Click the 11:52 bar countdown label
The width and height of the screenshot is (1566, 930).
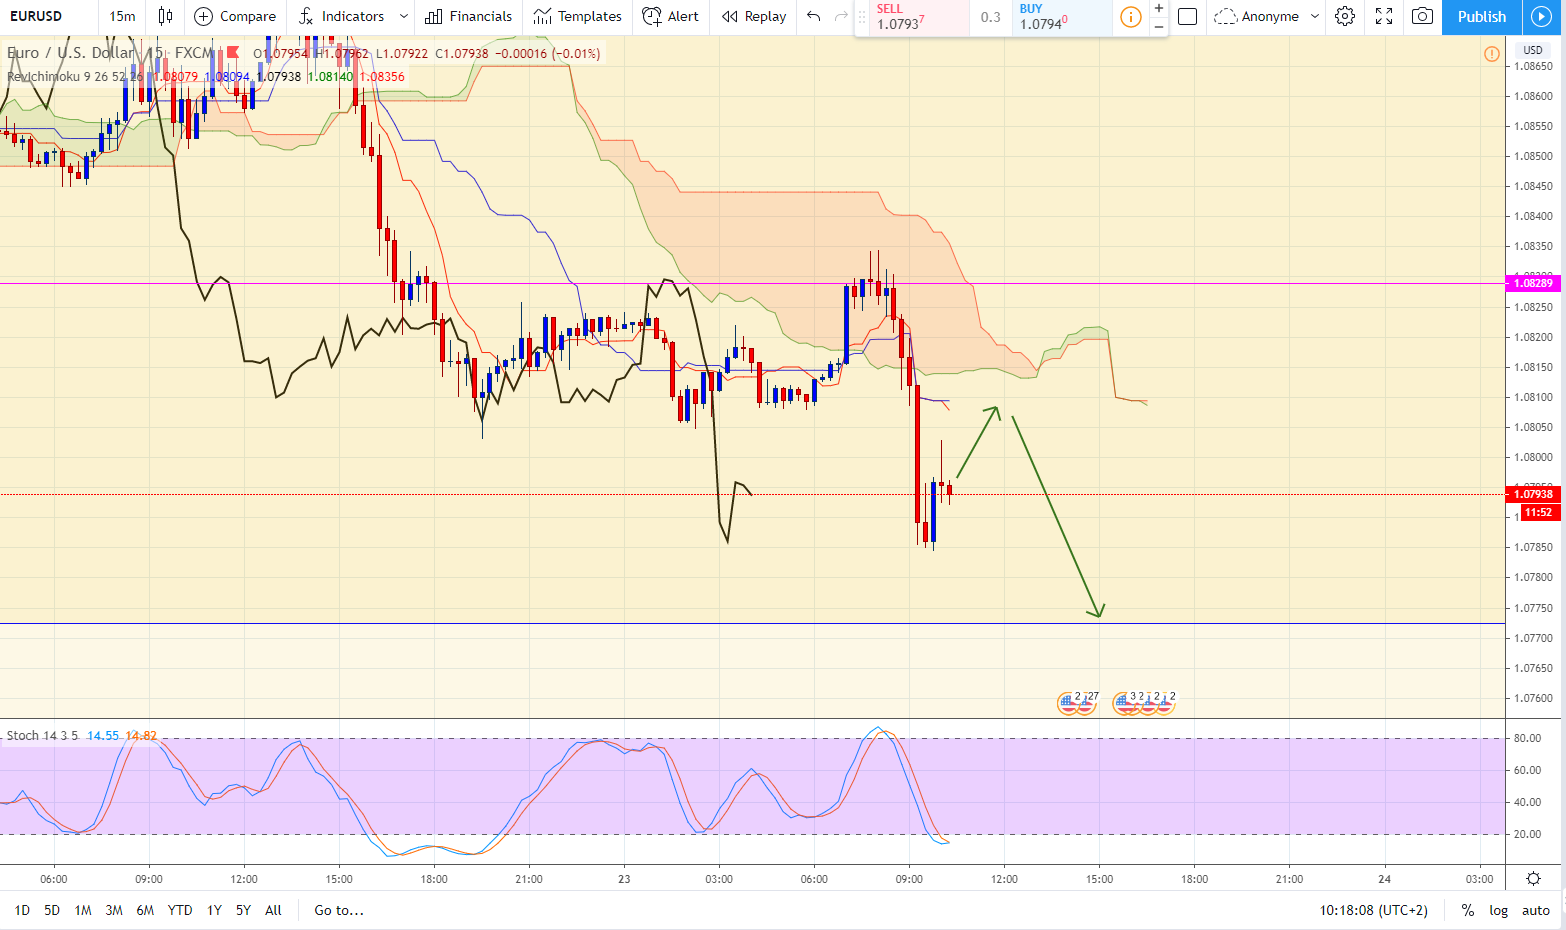pyautogui.click(x=1539, y=512)
